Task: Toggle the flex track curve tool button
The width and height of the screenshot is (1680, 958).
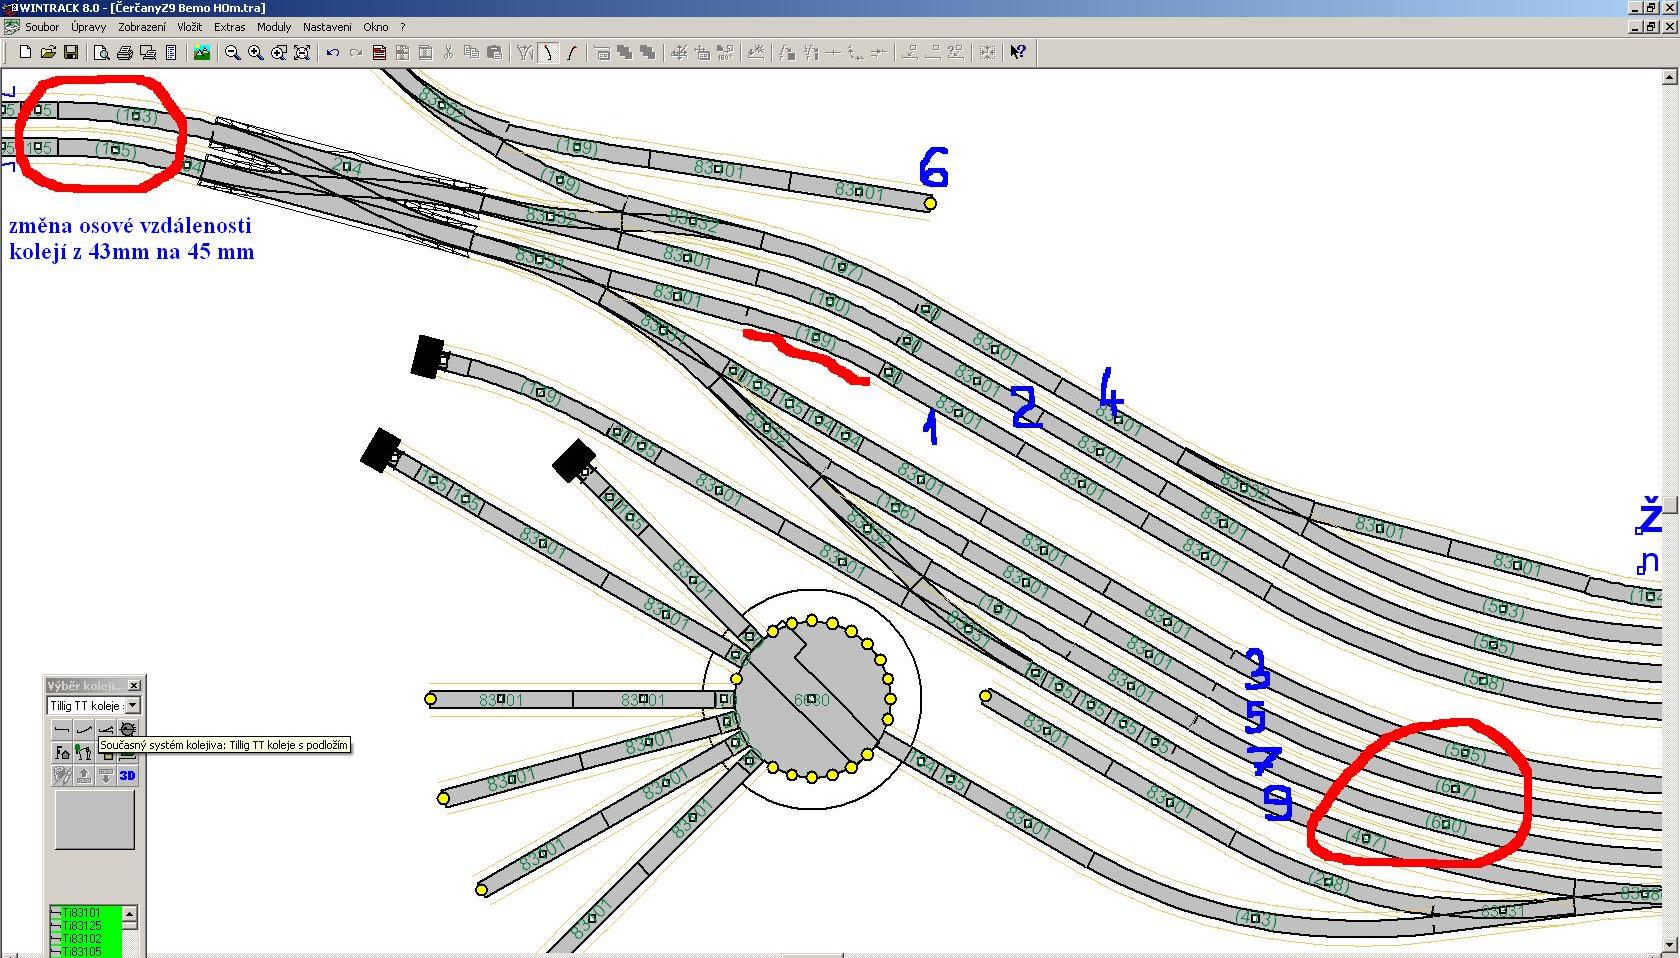Action: coord(548,53)
